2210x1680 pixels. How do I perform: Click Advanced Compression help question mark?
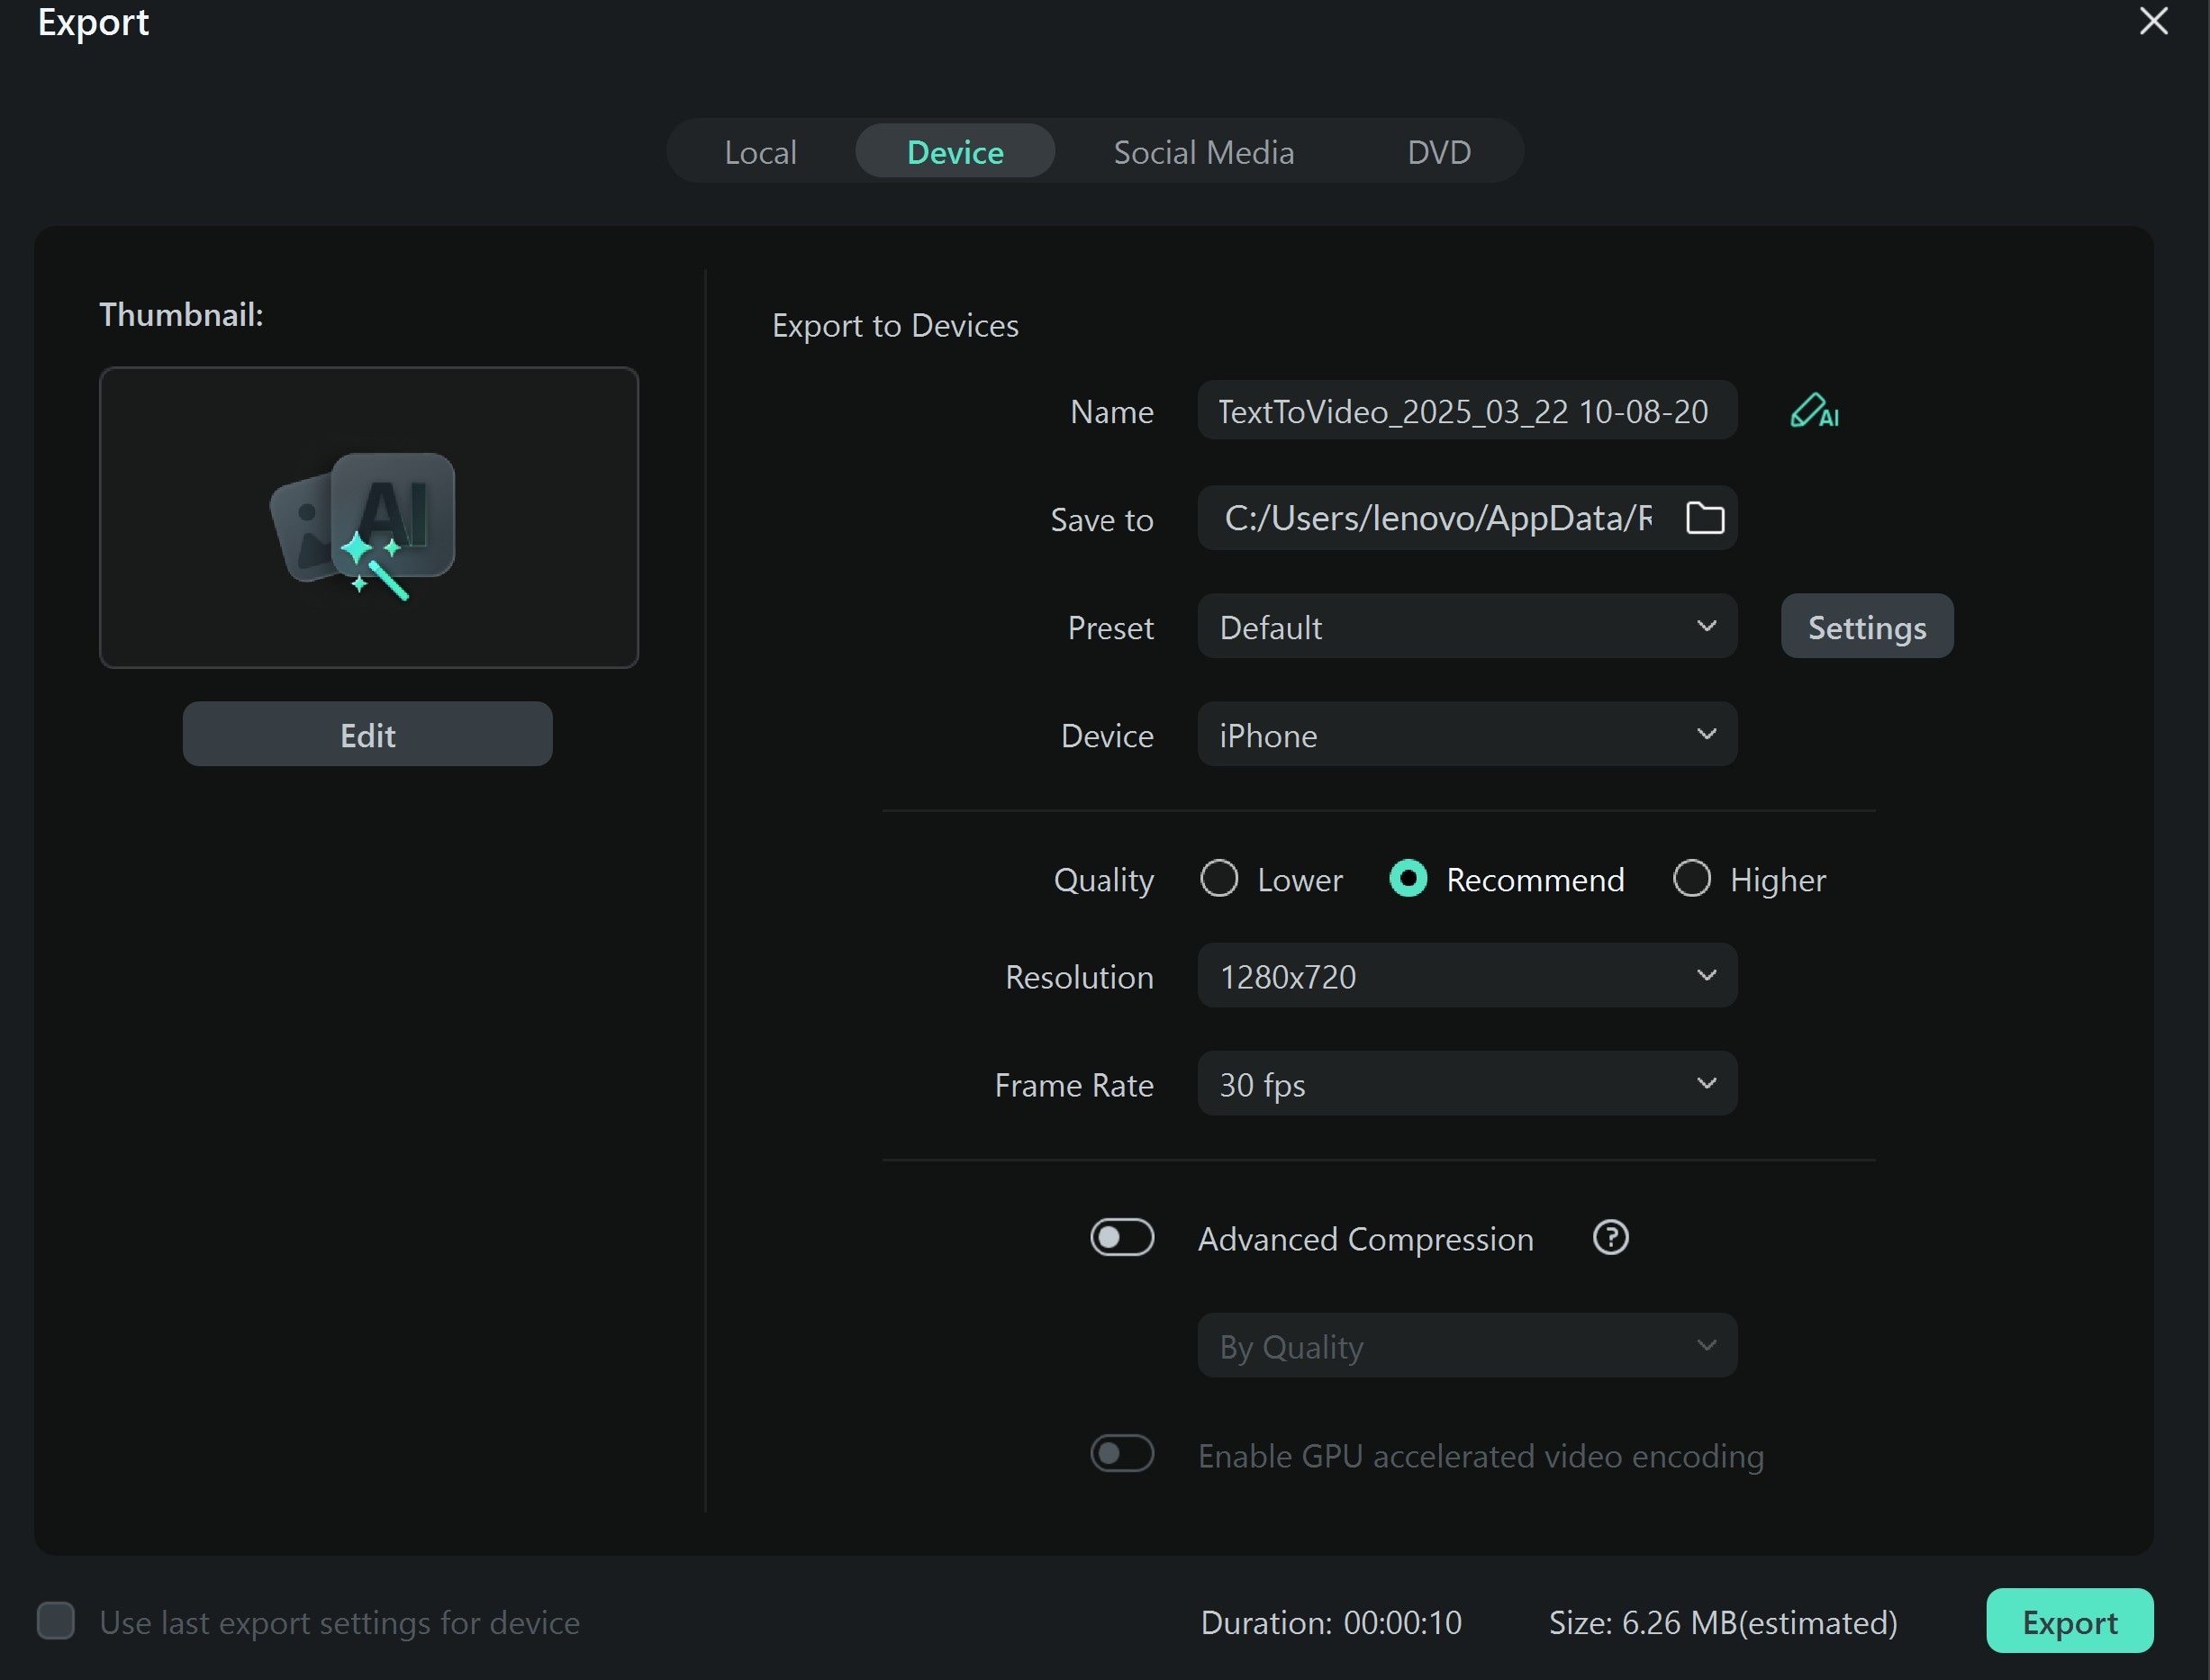[x=1610, y=1238]
